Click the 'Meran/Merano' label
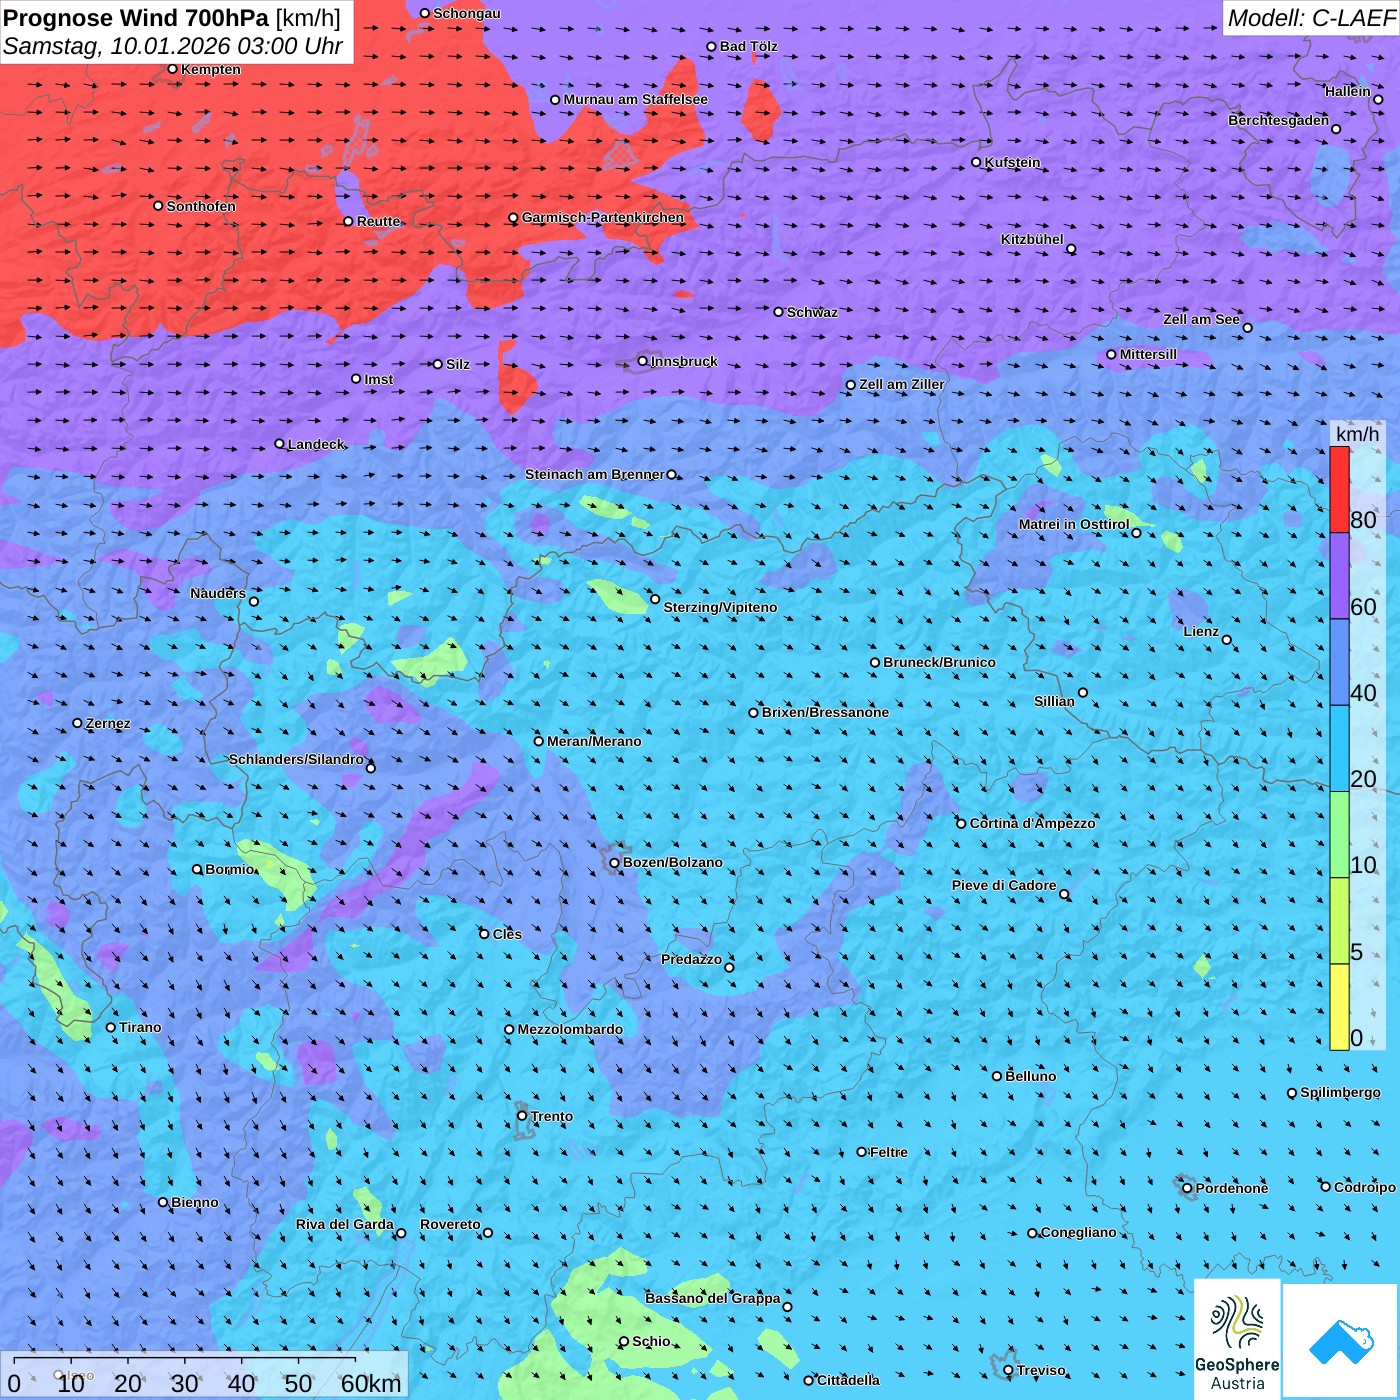The width and height of the screenshot is (1400, 1400). (594, 741)
